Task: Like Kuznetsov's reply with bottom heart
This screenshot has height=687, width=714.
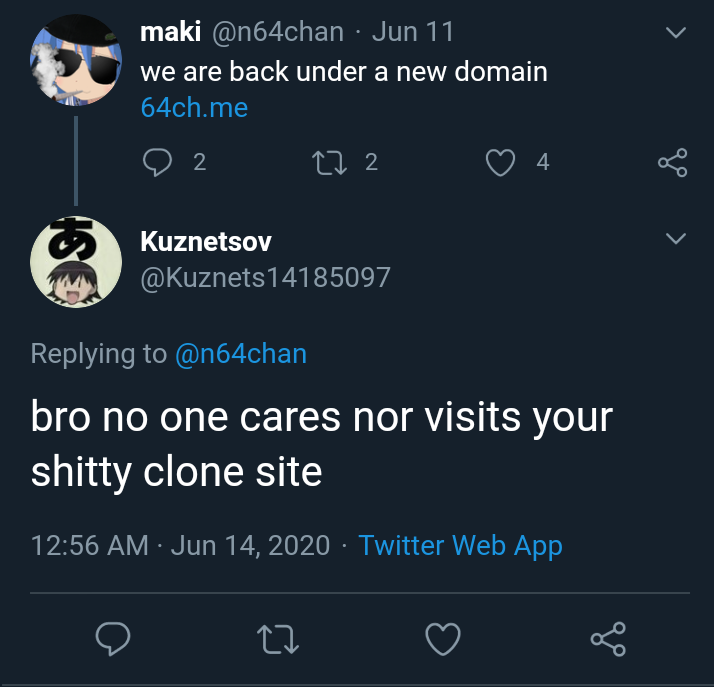Action: tap(443, 638)
